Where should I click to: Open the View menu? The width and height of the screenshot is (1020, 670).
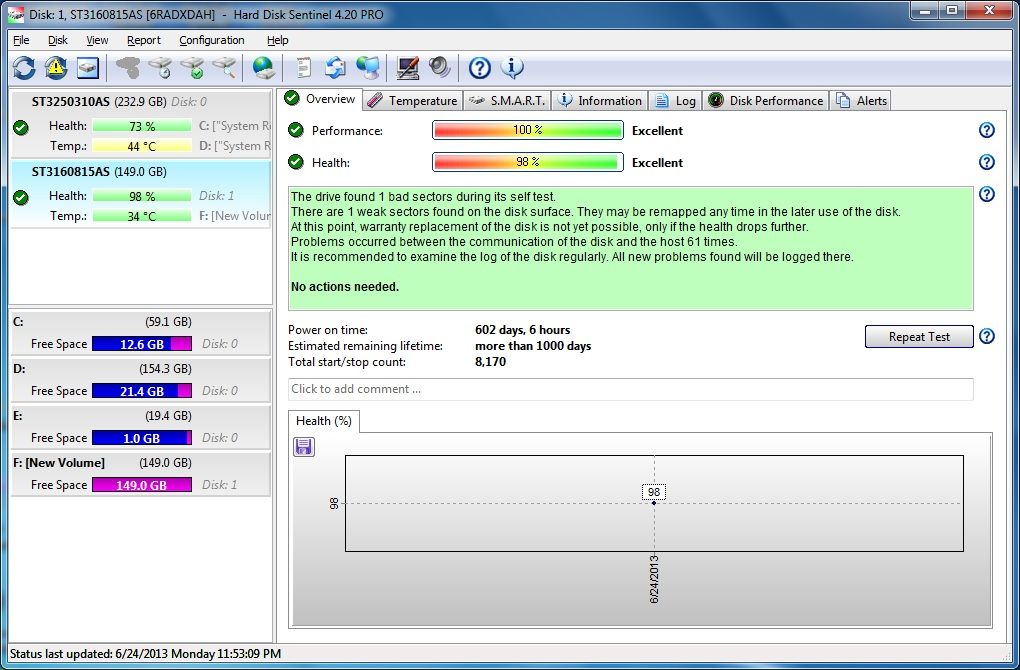click(x=97, y=40)
